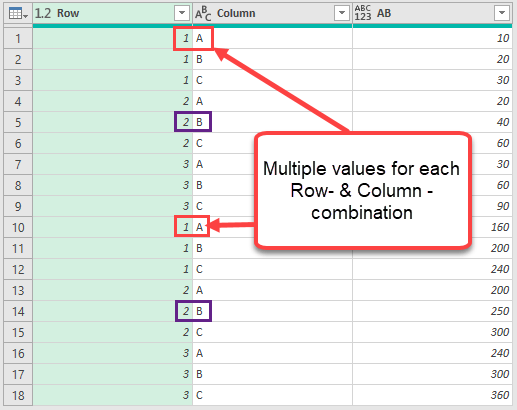
Task: Click Row cell value 1 in row 11
Action: coord(112,248)
